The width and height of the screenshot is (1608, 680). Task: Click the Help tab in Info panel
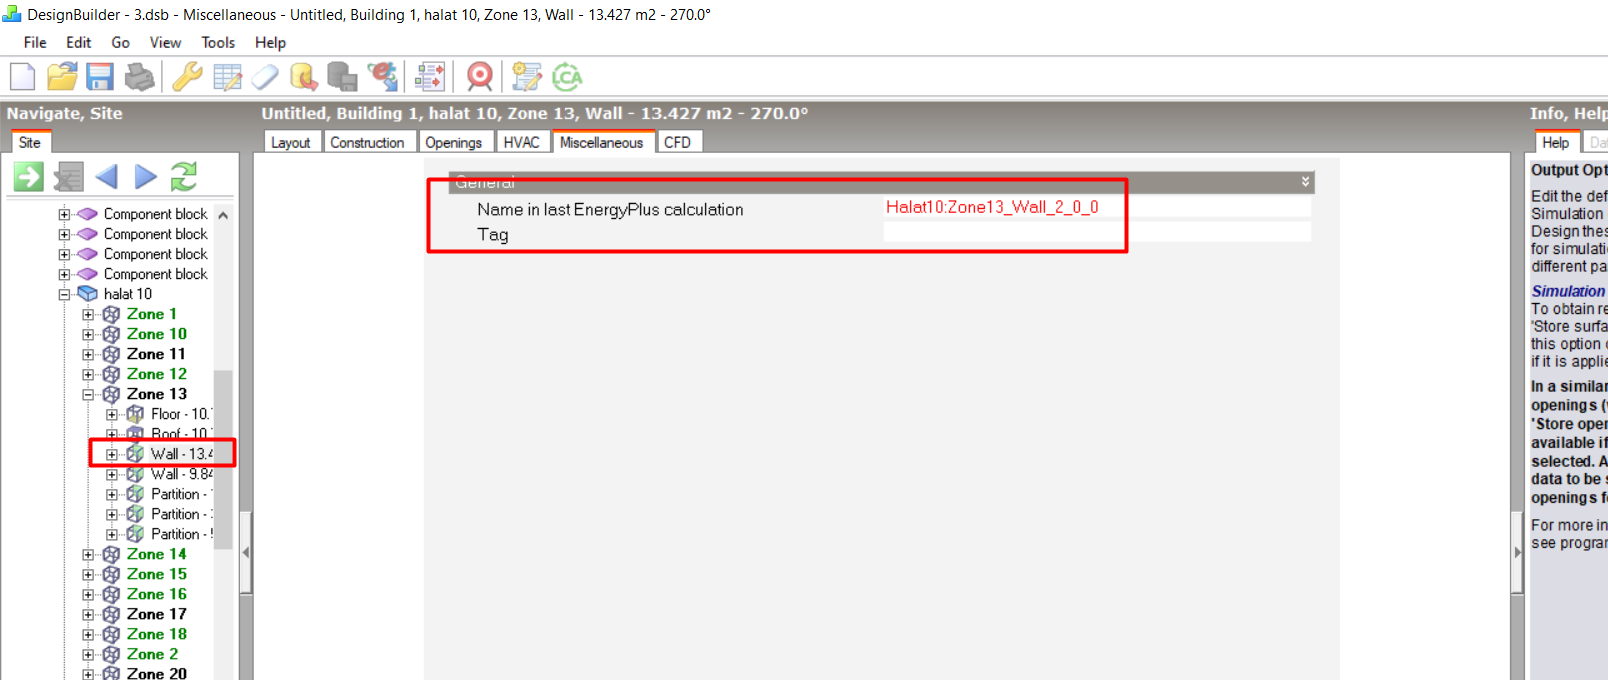(1555, 142)
